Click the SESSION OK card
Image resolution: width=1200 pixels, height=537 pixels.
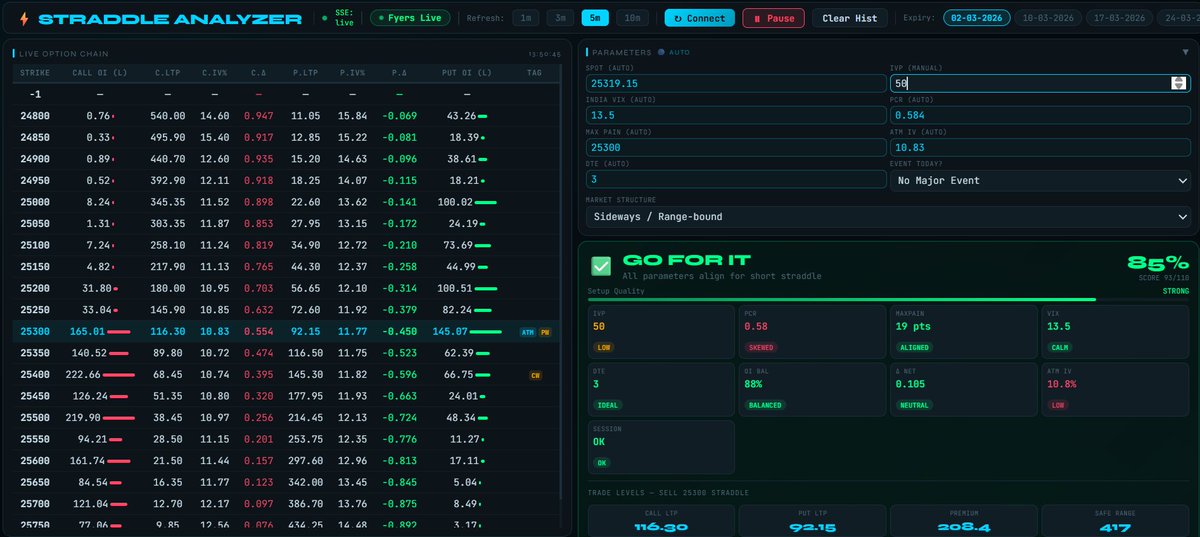click(661, 447)
